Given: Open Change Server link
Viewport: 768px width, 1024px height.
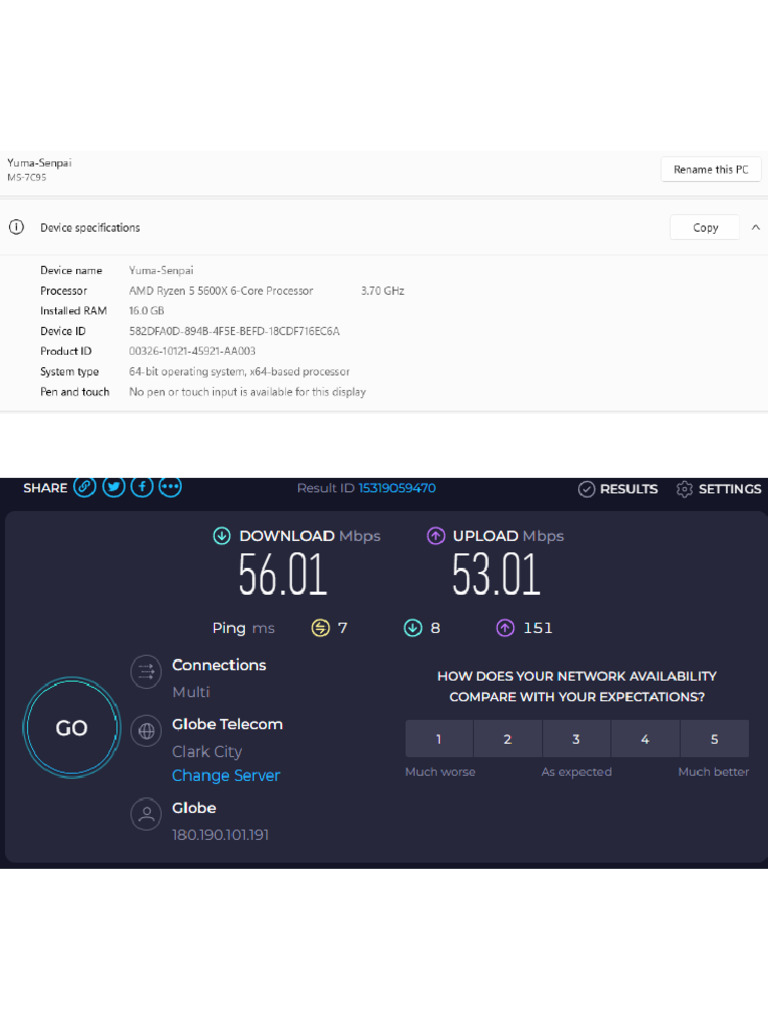Looking at the screenshot, I should [x=226, y=776].
